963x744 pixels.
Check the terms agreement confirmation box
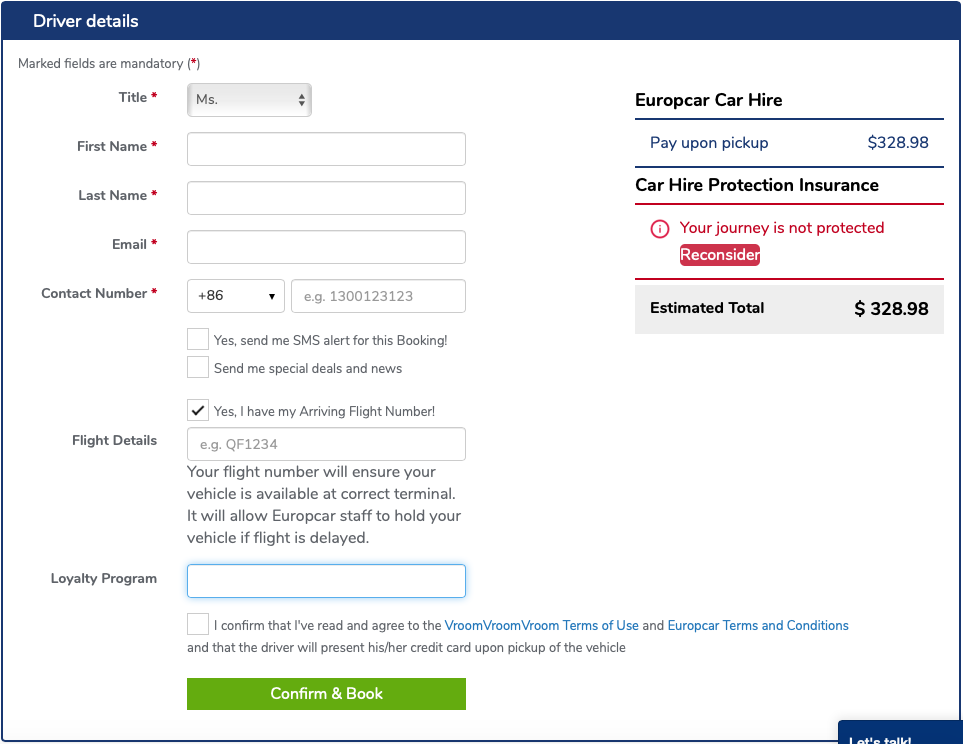tap(198, 625)
